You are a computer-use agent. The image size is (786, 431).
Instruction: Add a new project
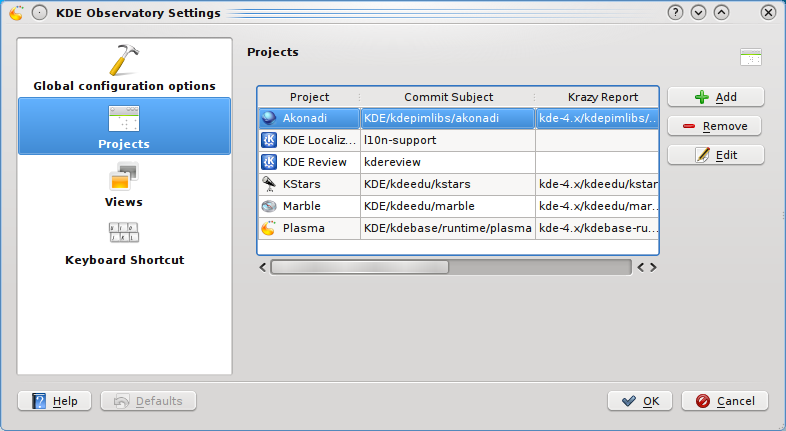tap(715, 97)
